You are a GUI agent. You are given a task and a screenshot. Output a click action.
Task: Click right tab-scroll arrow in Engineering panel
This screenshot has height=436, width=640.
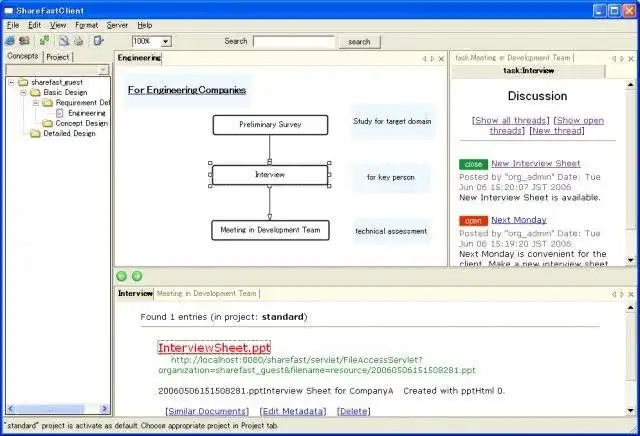[432, 59]
